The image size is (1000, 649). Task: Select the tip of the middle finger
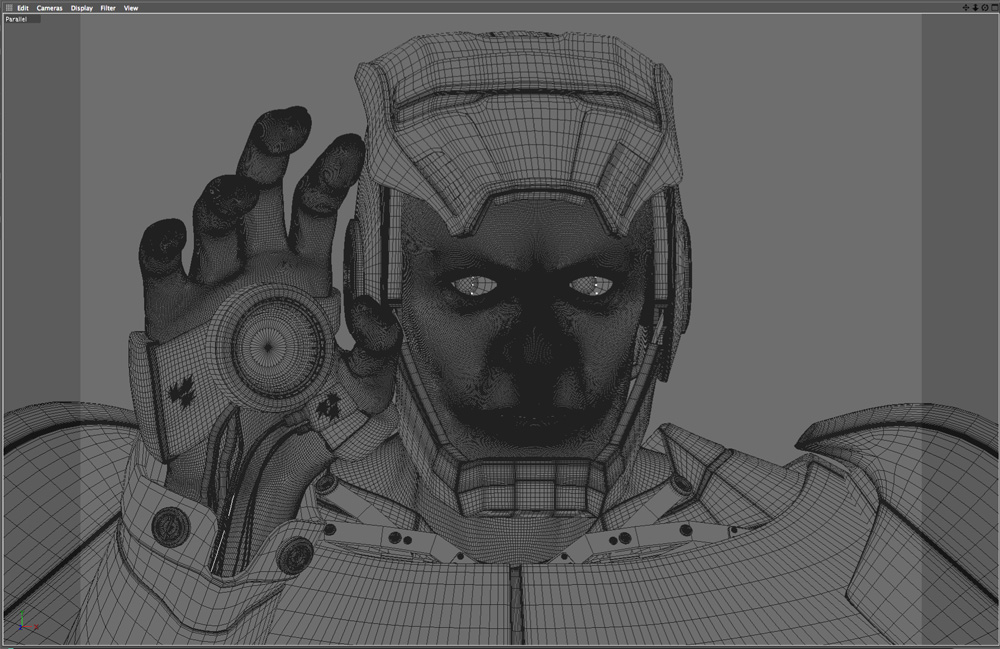point(281,131)
